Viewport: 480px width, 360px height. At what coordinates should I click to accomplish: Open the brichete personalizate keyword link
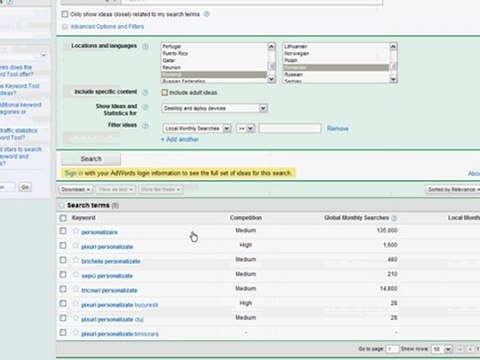(x=111, y=261)
